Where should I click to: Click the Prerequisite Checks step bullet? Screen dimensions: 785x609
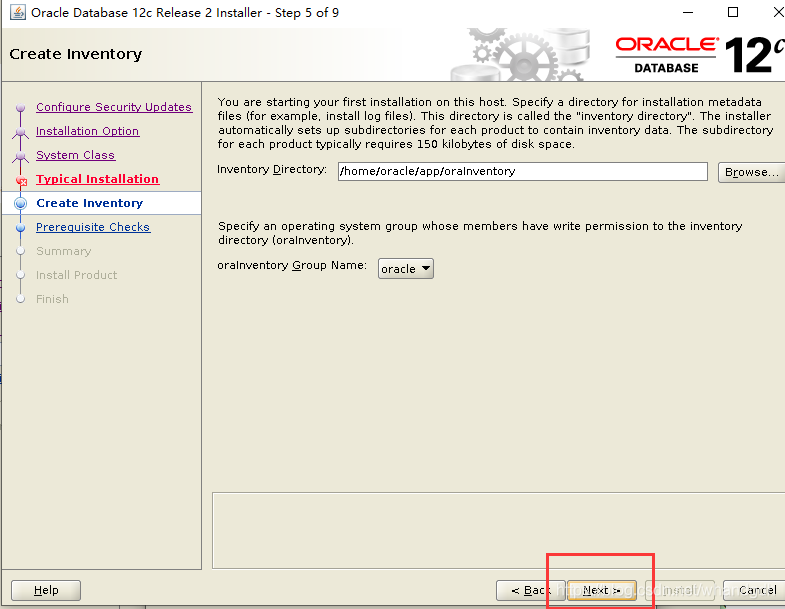(x=21, y=228)
